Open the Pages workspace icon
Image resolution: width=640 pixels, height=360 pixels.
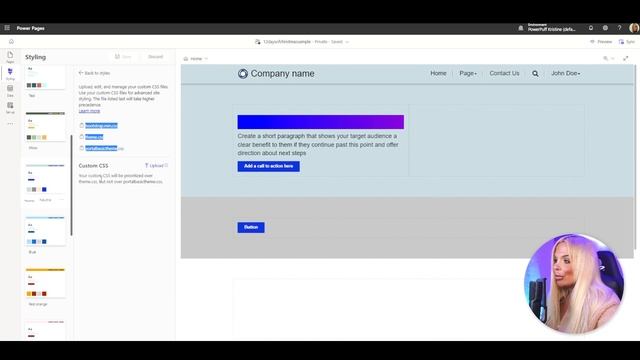pos(10,56)
